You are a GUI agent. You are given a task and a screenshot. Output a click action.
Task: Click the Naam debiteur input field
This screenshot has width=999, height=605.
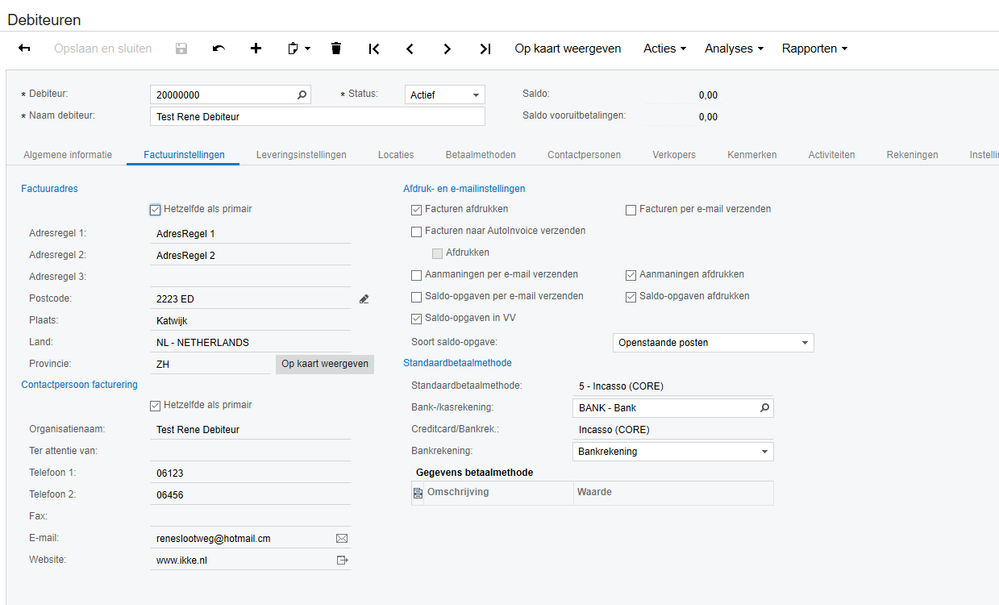coord(317,116)
